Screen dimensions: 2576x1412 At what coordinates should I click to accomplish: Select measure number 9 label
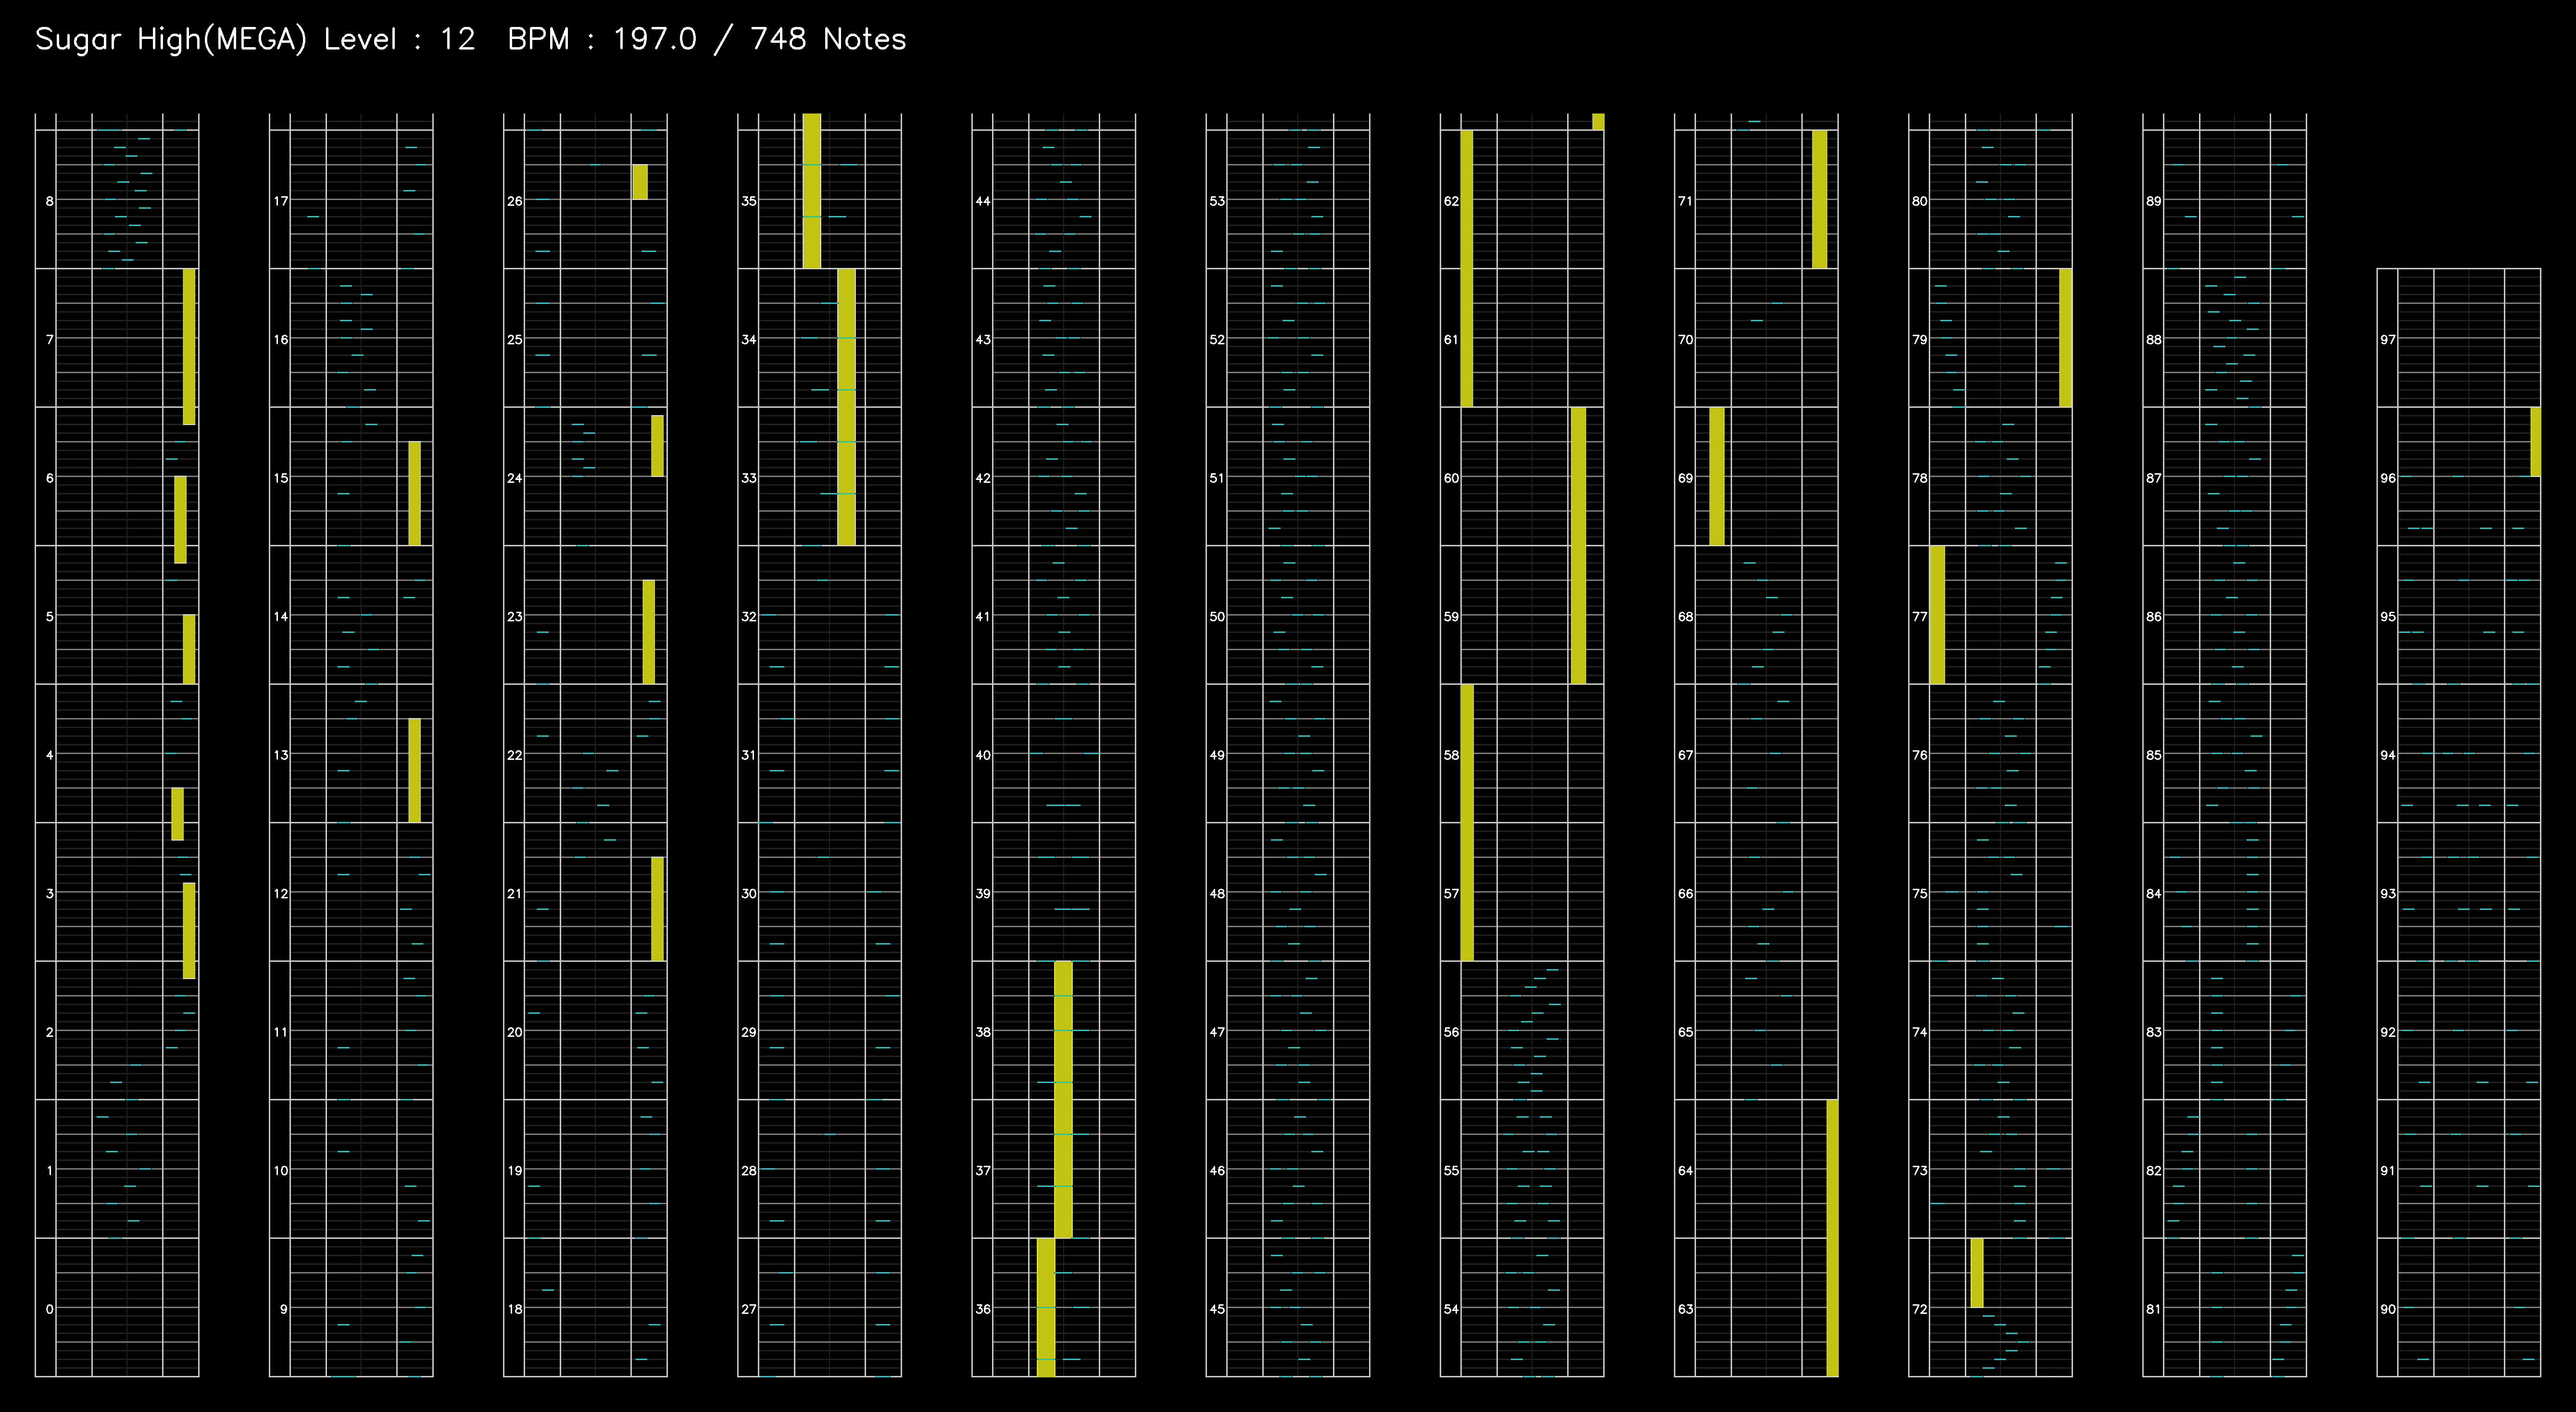point(284,1309)
